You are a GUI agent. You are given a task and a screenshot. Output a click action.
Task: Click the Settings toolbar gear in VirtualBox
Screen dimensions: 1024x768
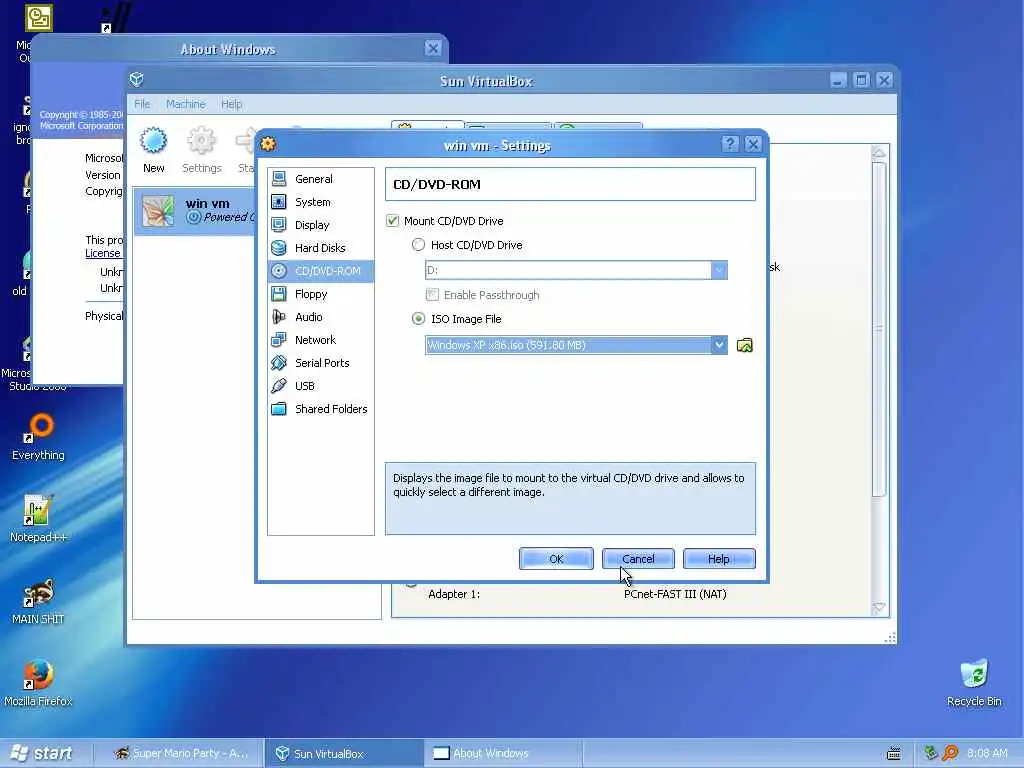coord(201,140)
